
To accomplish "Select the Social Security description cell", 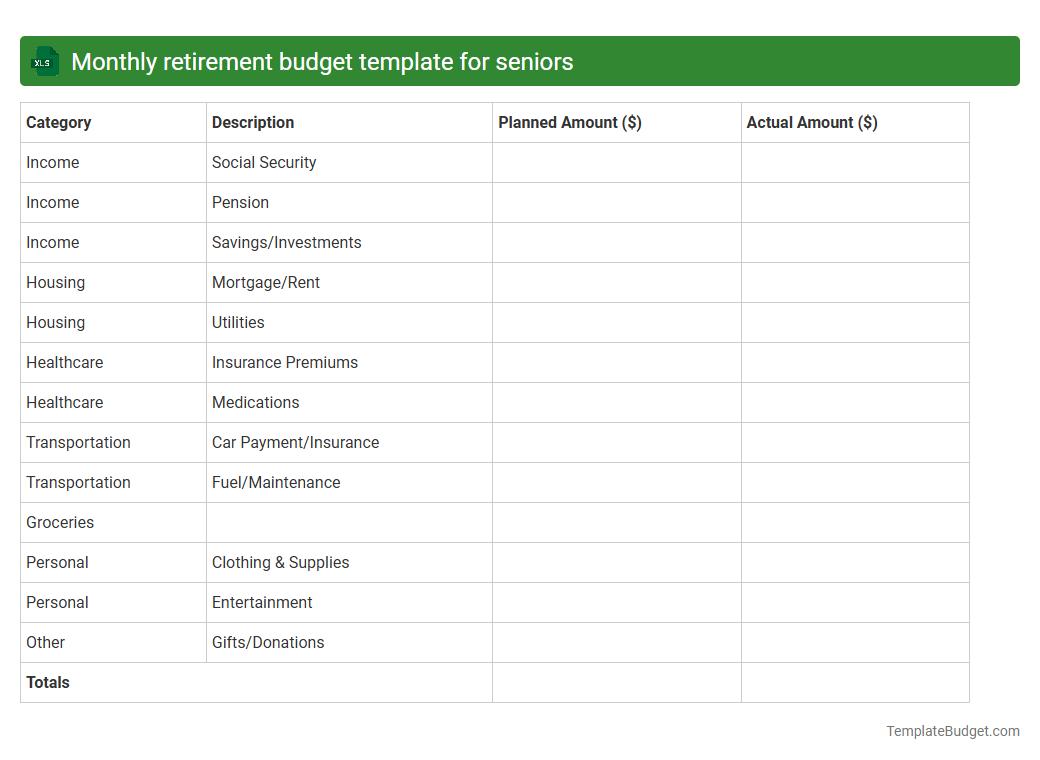I will [x=263, y=162].
